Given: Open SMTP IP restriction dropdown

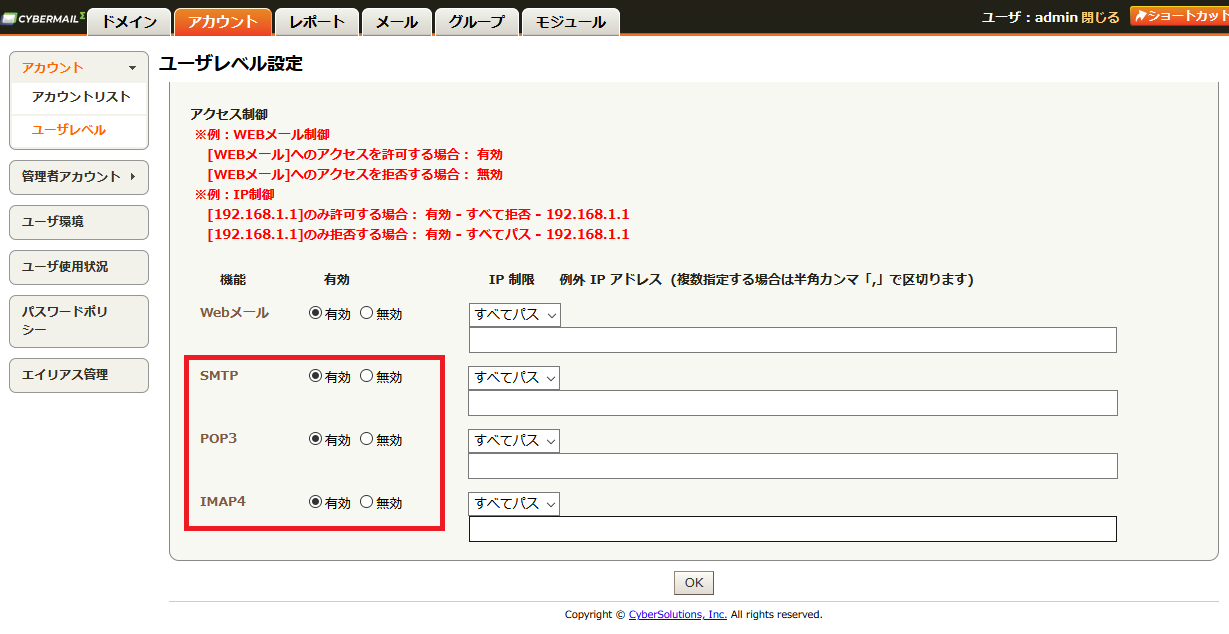Looking at the screenshot, I should 514,378.
